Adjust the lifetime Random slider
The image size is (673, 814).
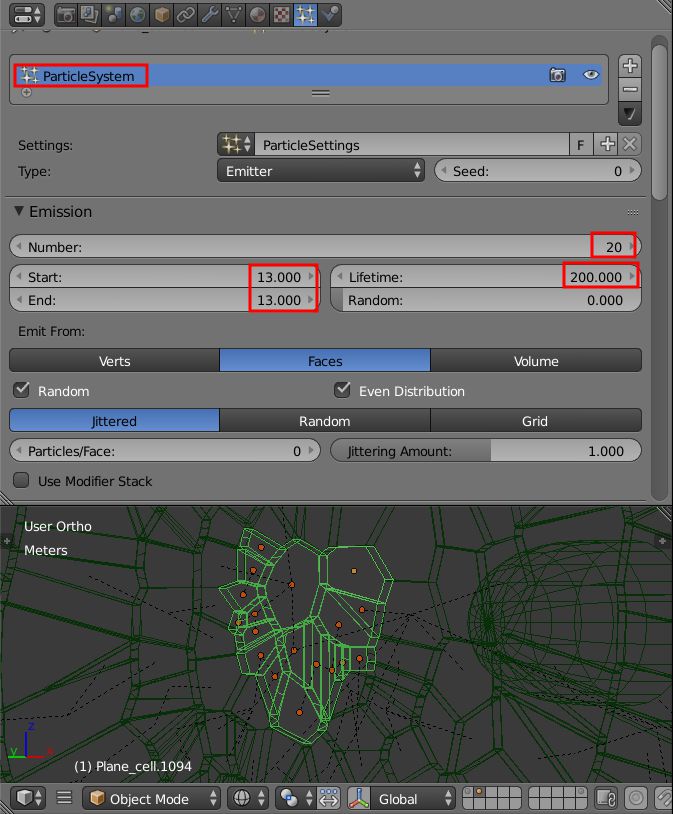click(486, 300)
